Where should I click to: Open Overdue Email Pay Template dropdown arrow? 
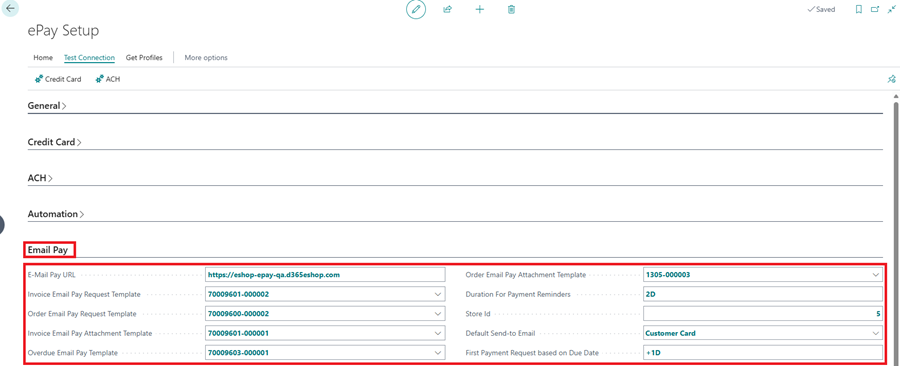click(x=438, y=352)
